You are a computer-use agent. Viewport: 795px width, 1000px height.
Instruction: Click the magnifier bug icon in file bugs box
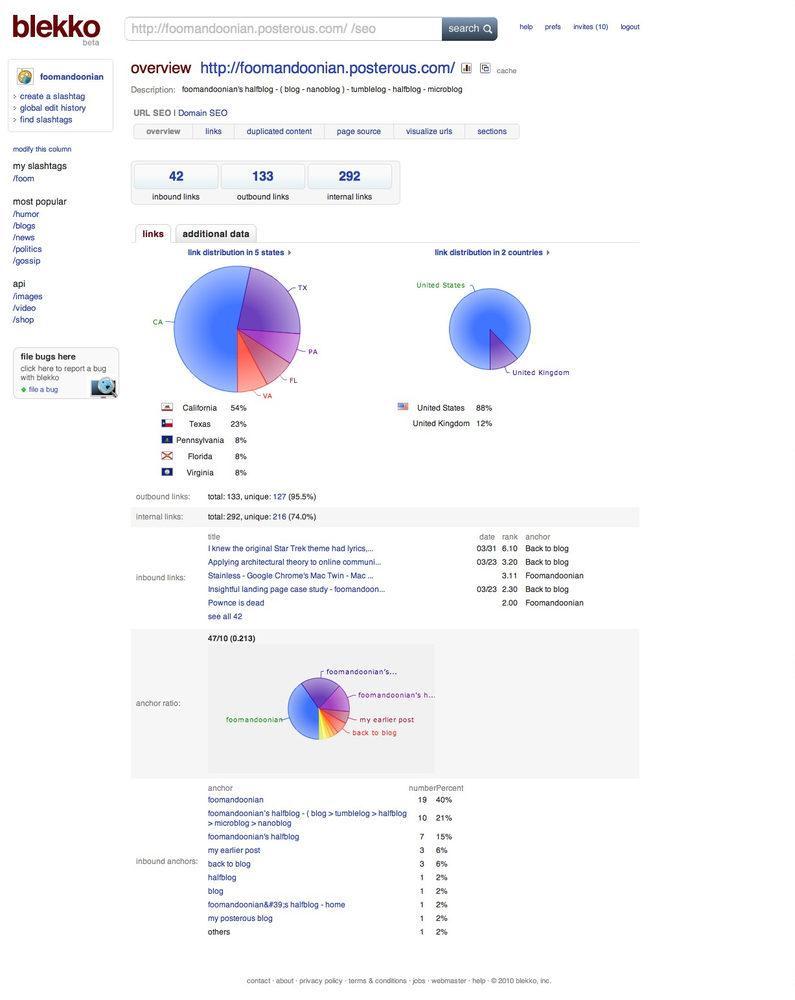coord(103,387)
